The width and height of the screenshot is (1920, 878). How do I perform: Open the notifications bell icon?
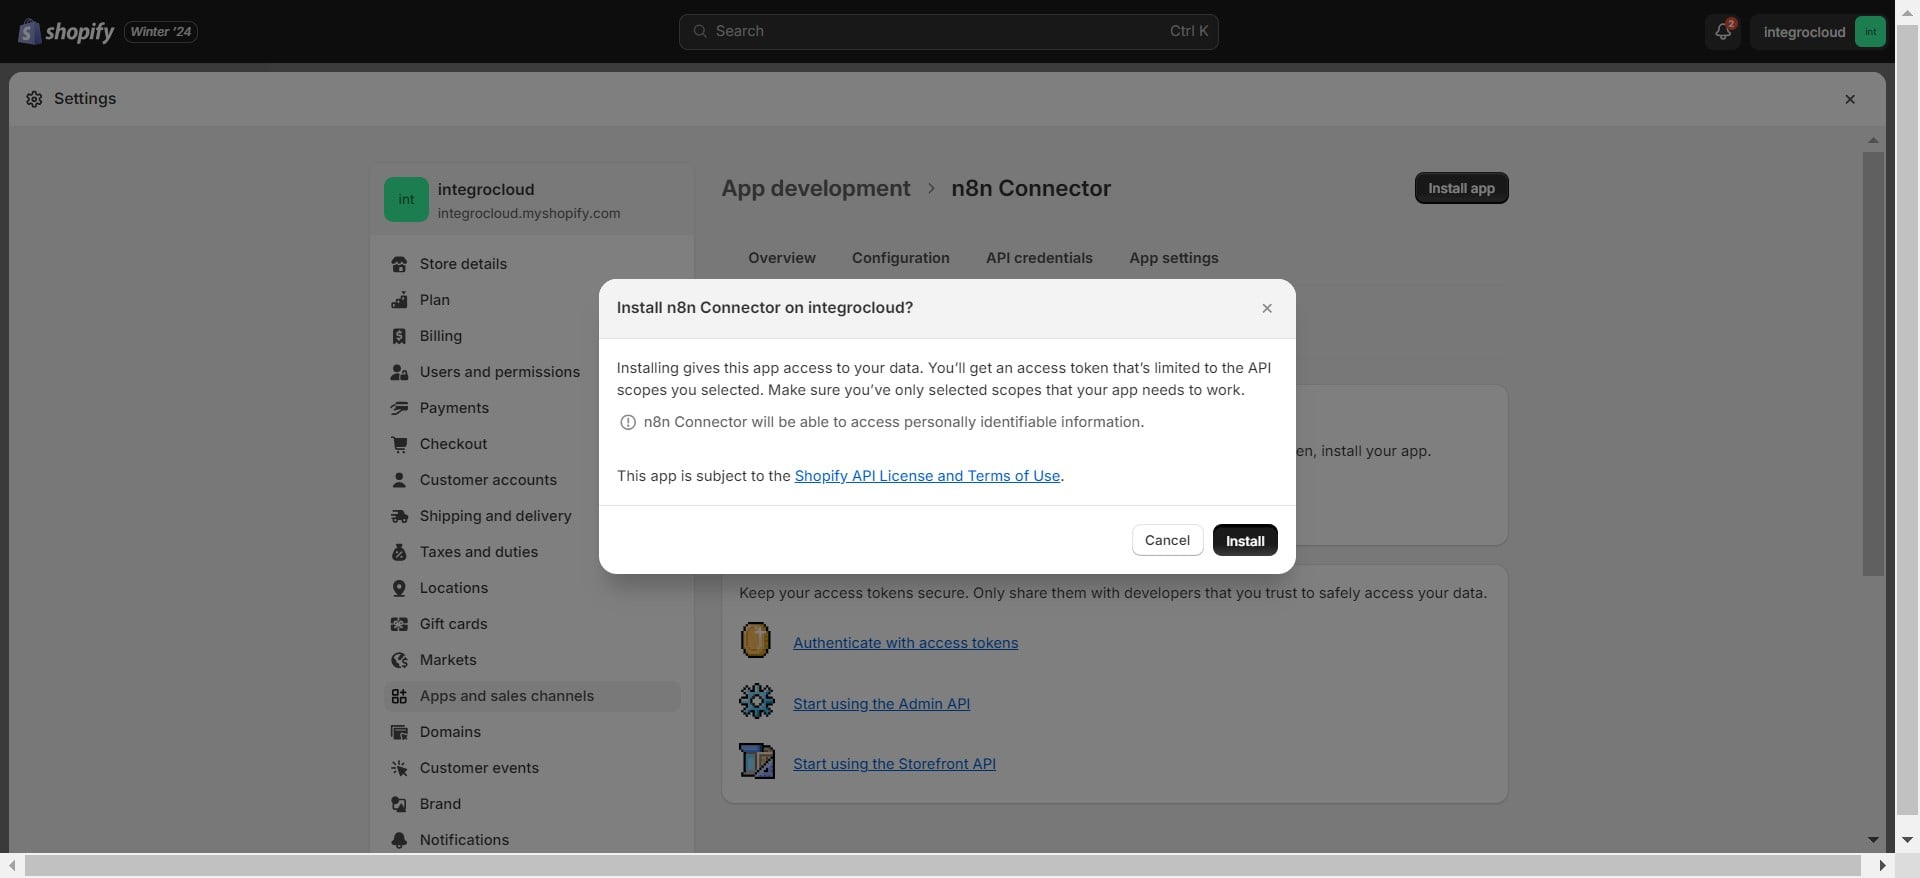[x=1723, y=32]
